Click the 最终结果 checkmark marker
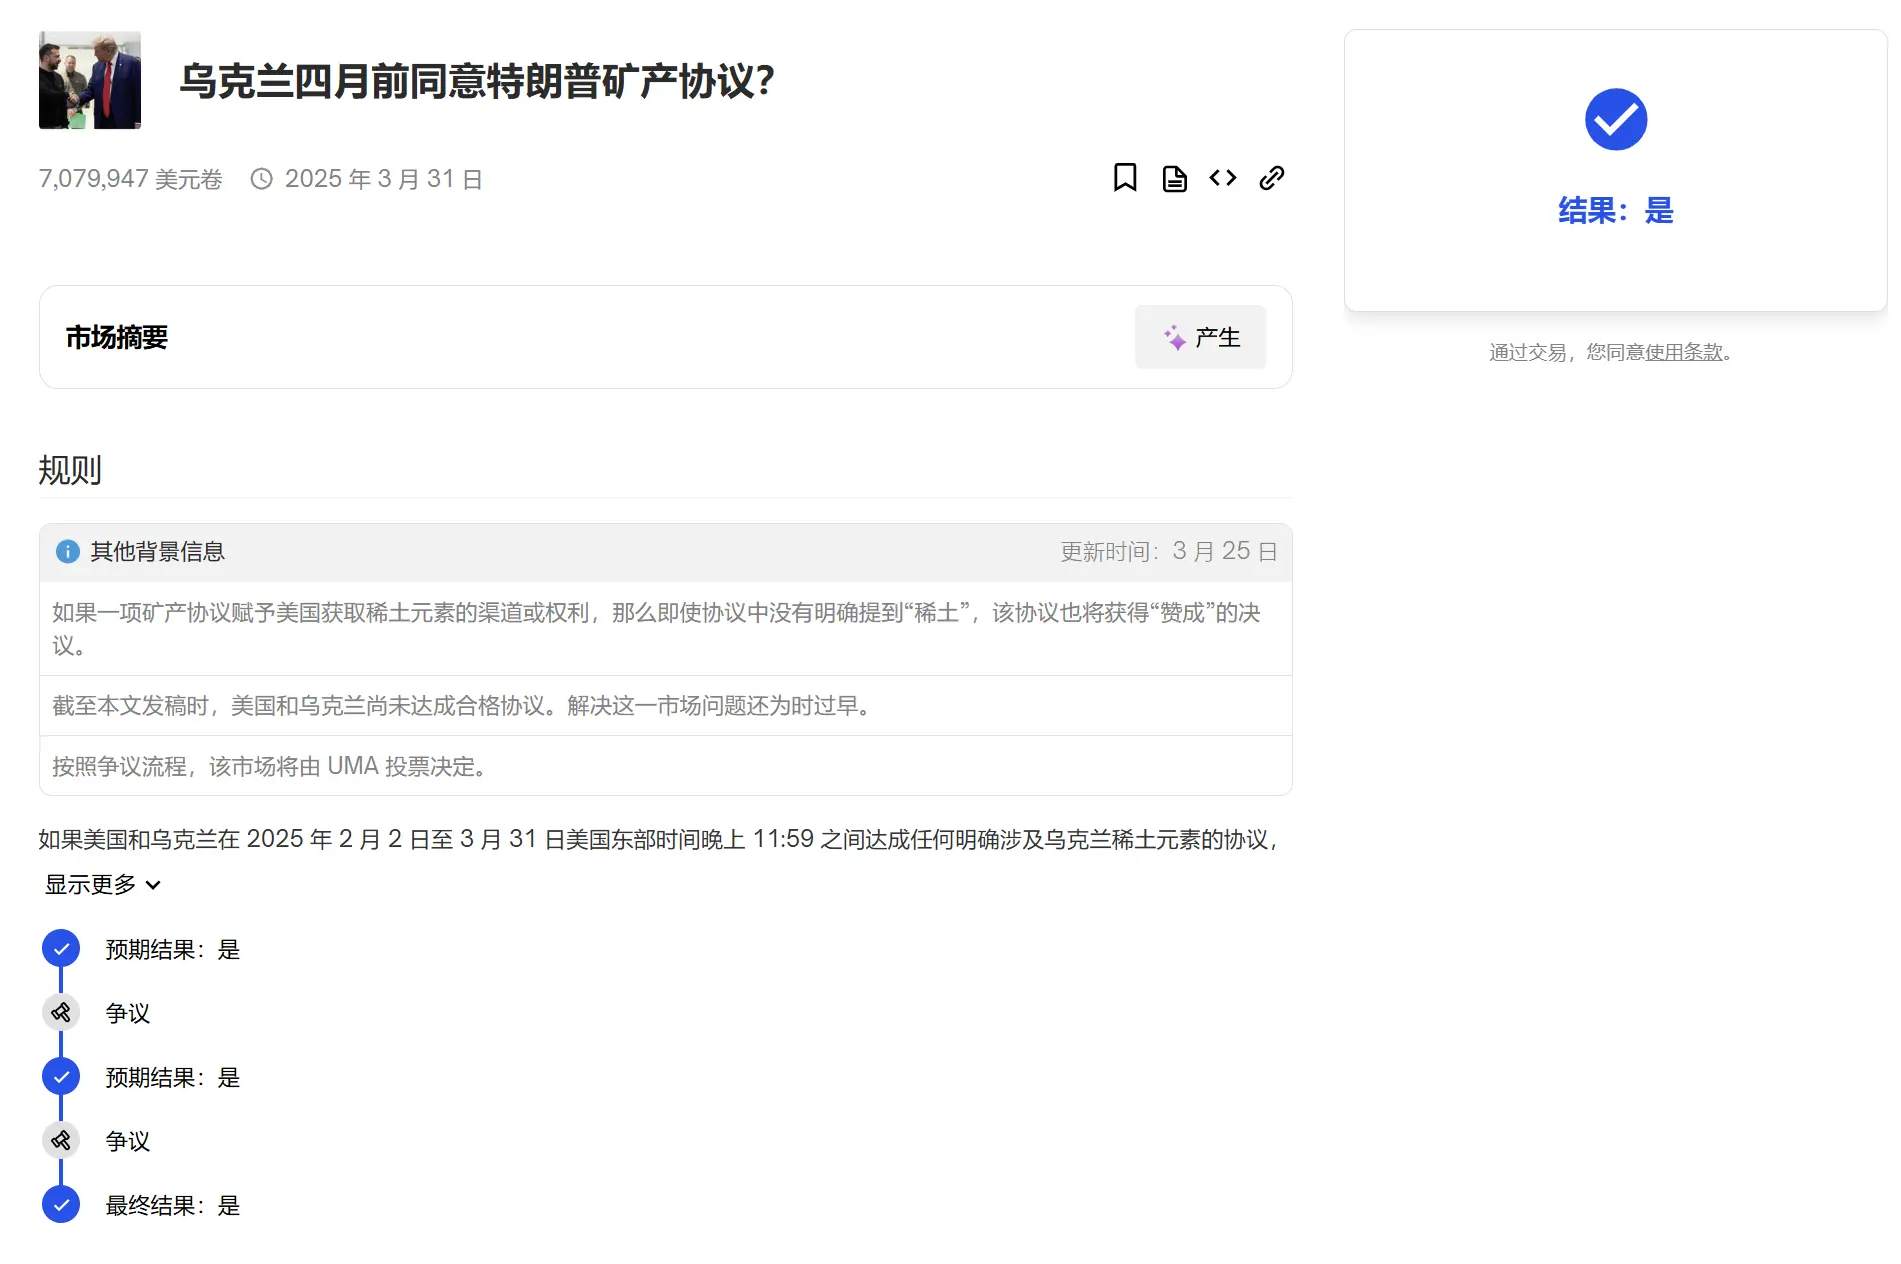Screen dimensions: 1901x1264 point(61,1205)
